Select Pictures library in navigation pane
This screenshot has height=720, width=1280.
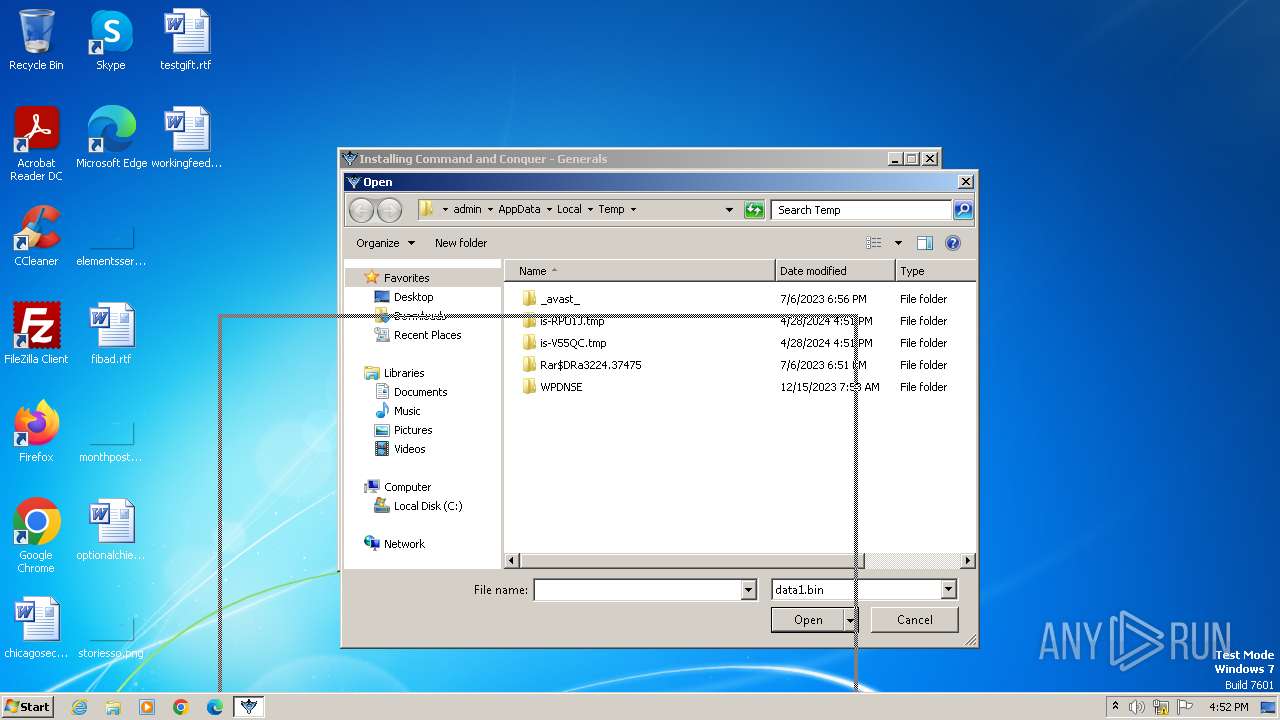[x=413, y=430]
